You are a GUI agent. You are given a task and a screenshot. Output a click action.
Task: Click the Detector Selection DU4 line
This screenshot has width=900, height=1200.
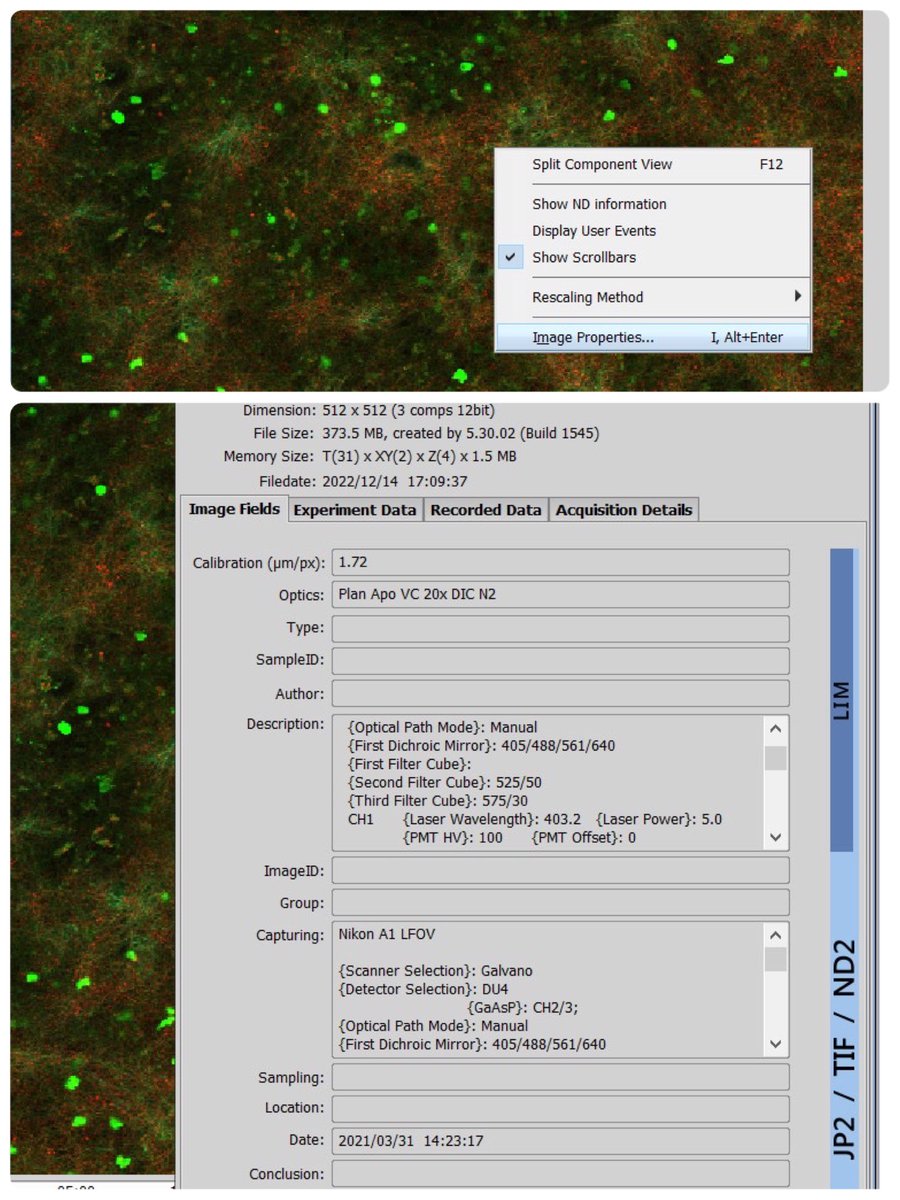425,989
